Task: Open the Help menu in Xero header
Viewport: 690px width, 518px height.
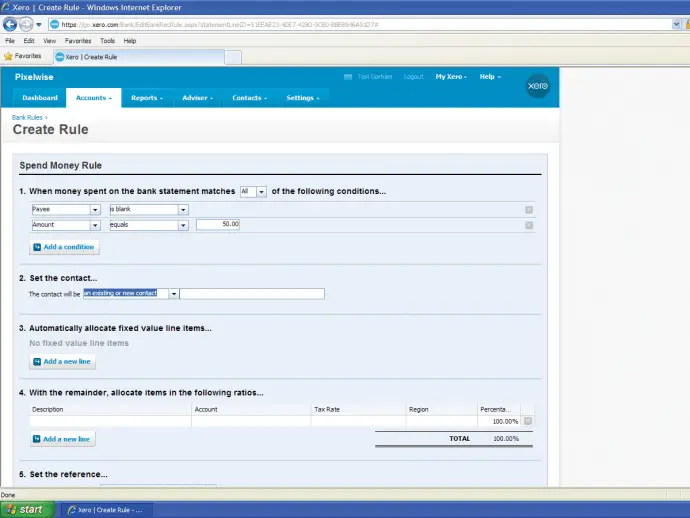Action: 490,77
